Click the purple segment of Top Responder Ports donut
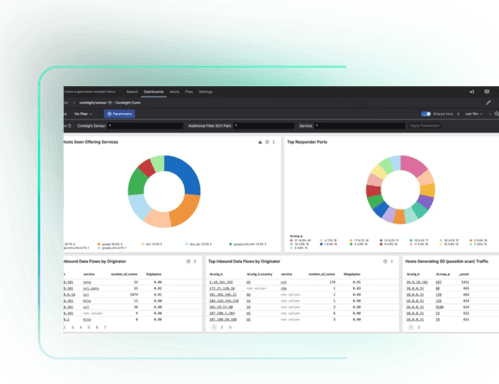The width and height of the screenshot is (499, 384). [425, 201]
